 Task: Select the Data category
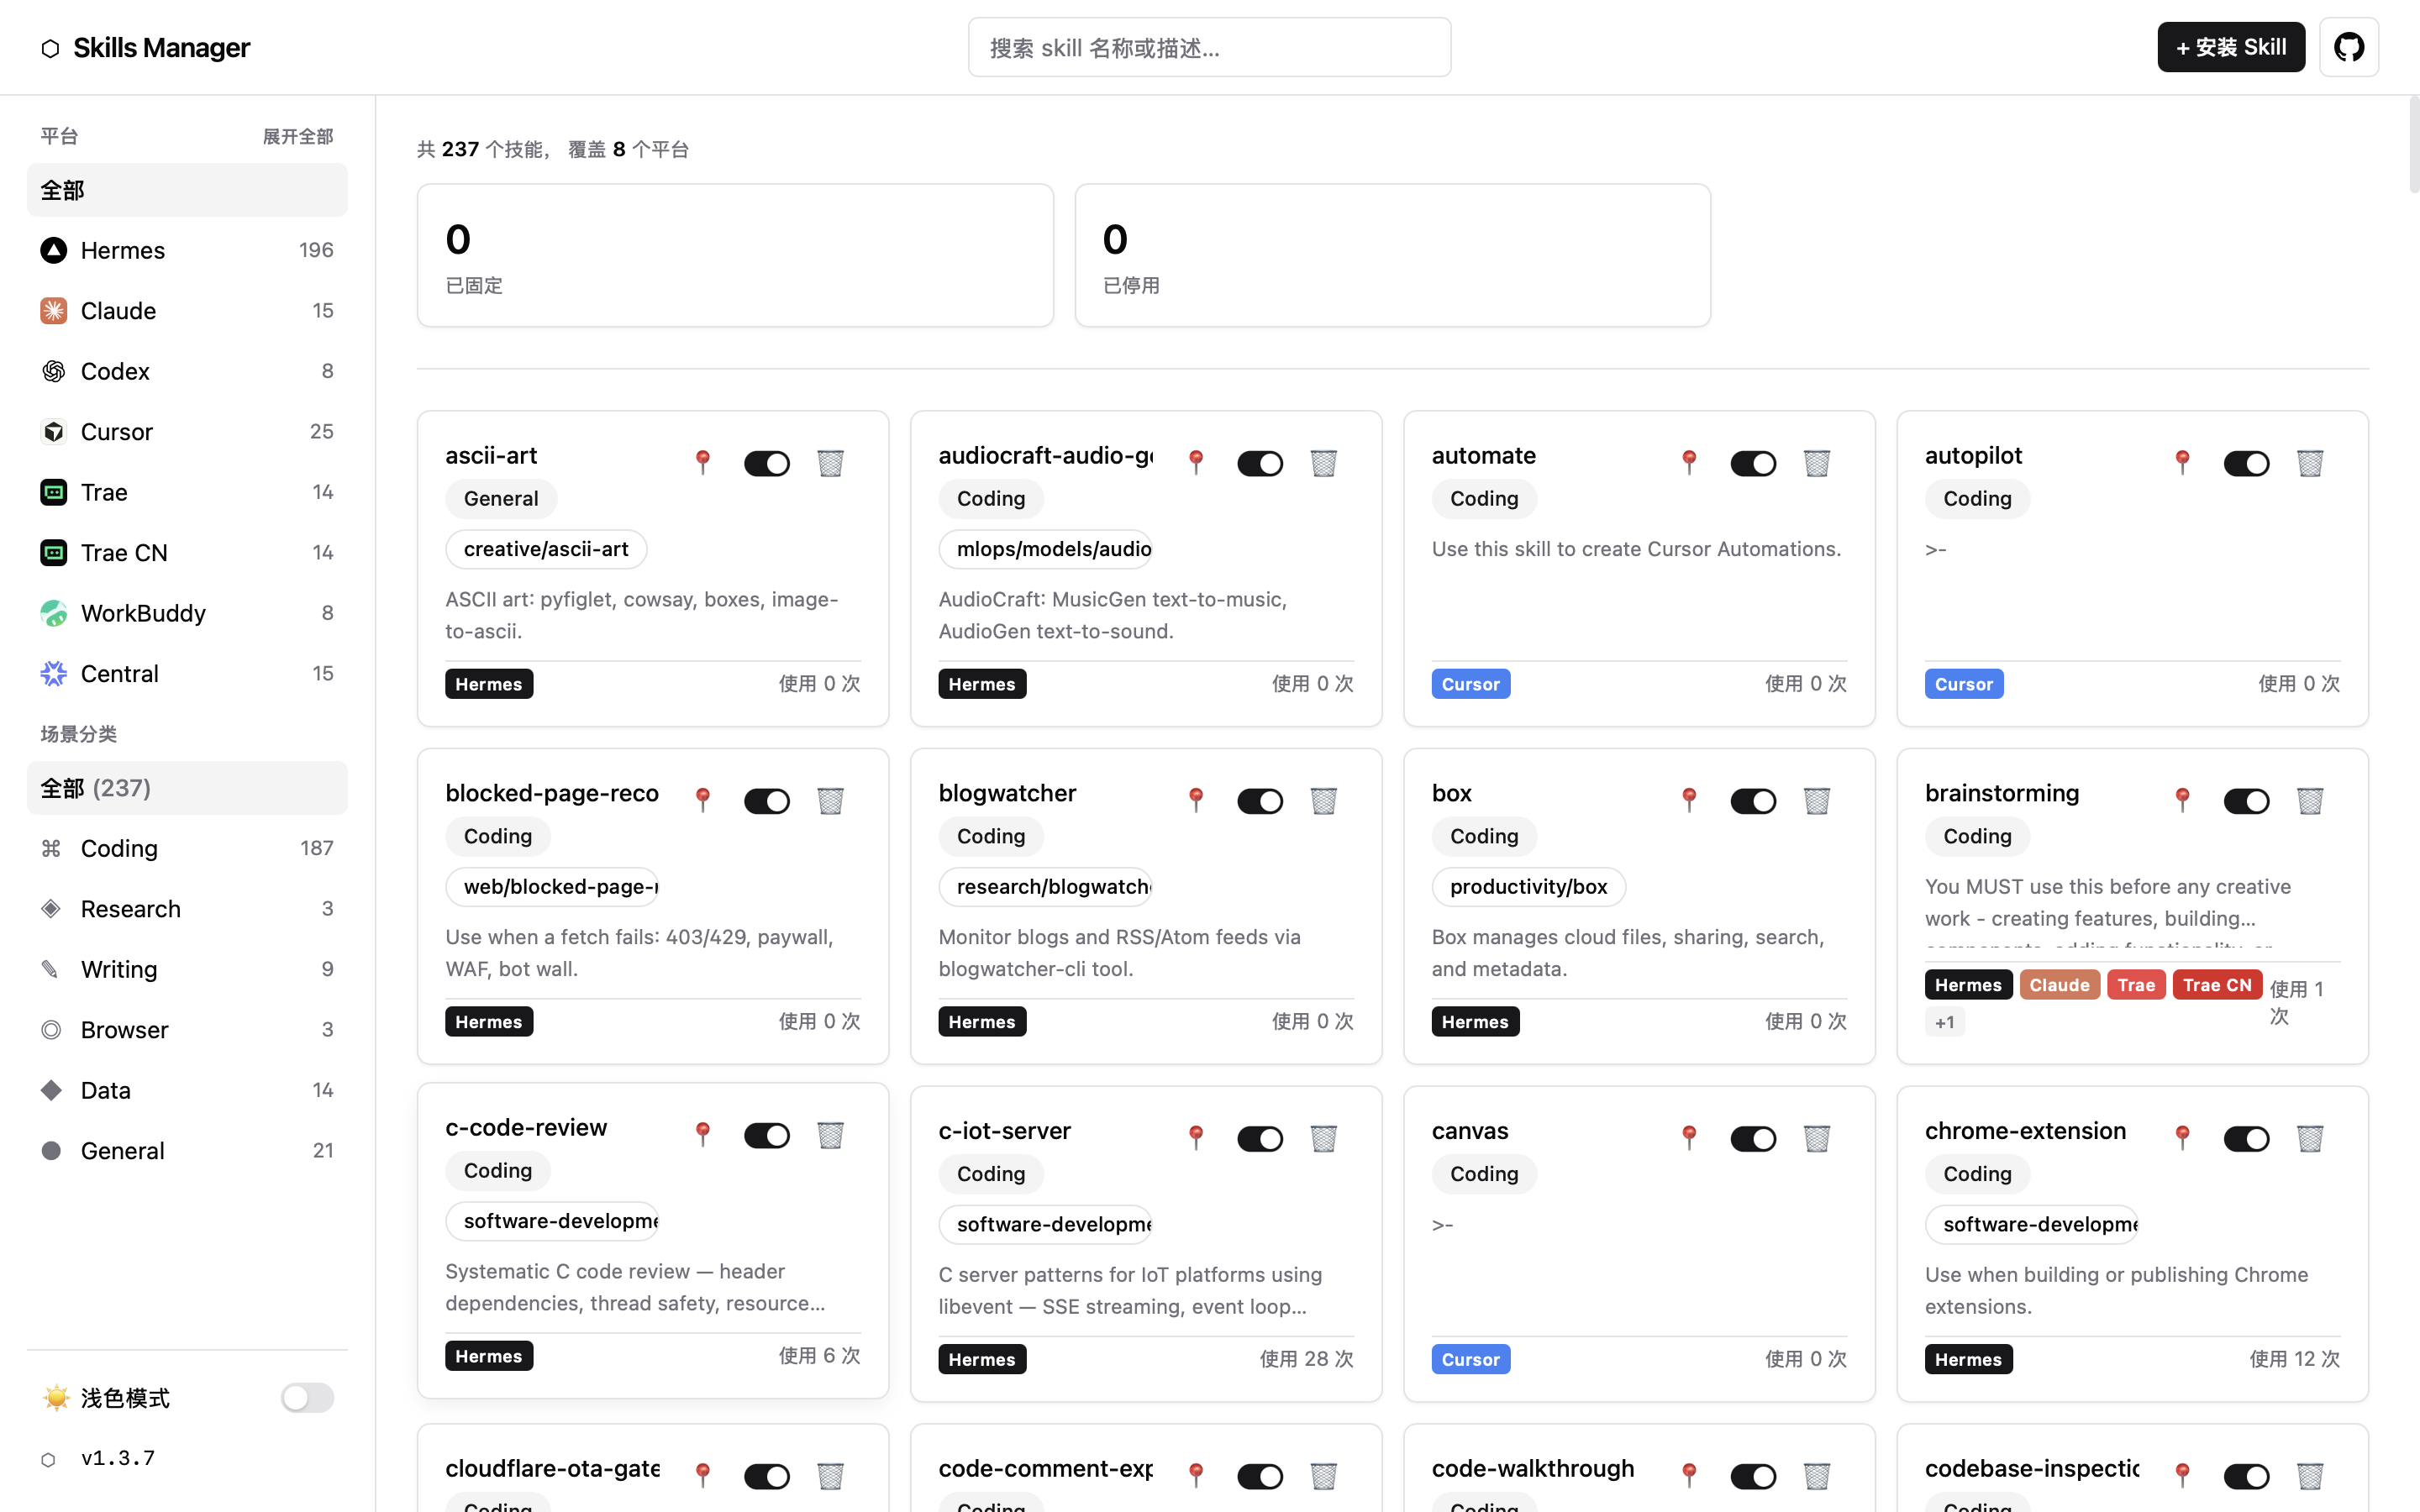pos(187,1090)
